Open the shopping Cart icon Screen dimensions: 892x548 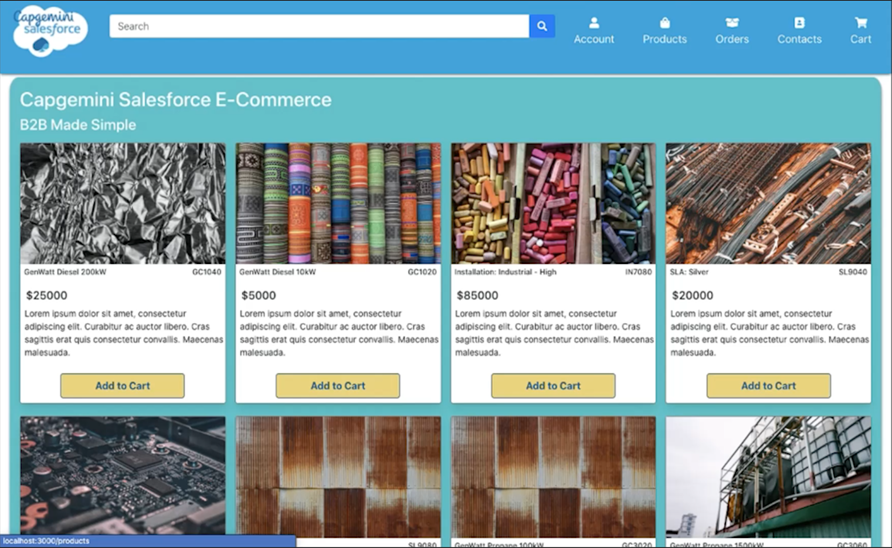[861, 23]
